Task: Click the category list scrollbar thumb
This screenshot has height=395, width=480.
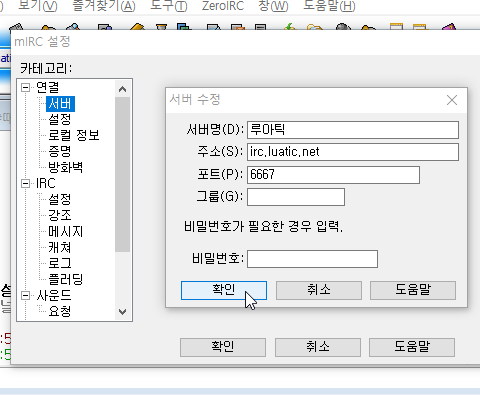Action: coord(122,175)
